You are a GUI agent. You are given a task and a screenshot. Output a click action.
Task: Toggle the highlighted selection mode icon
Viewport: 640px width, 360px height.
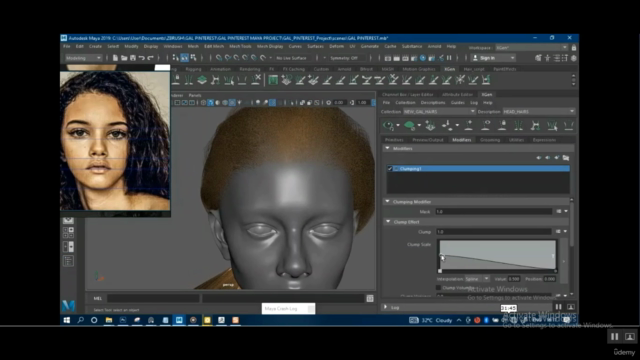(x=184, y=58)
